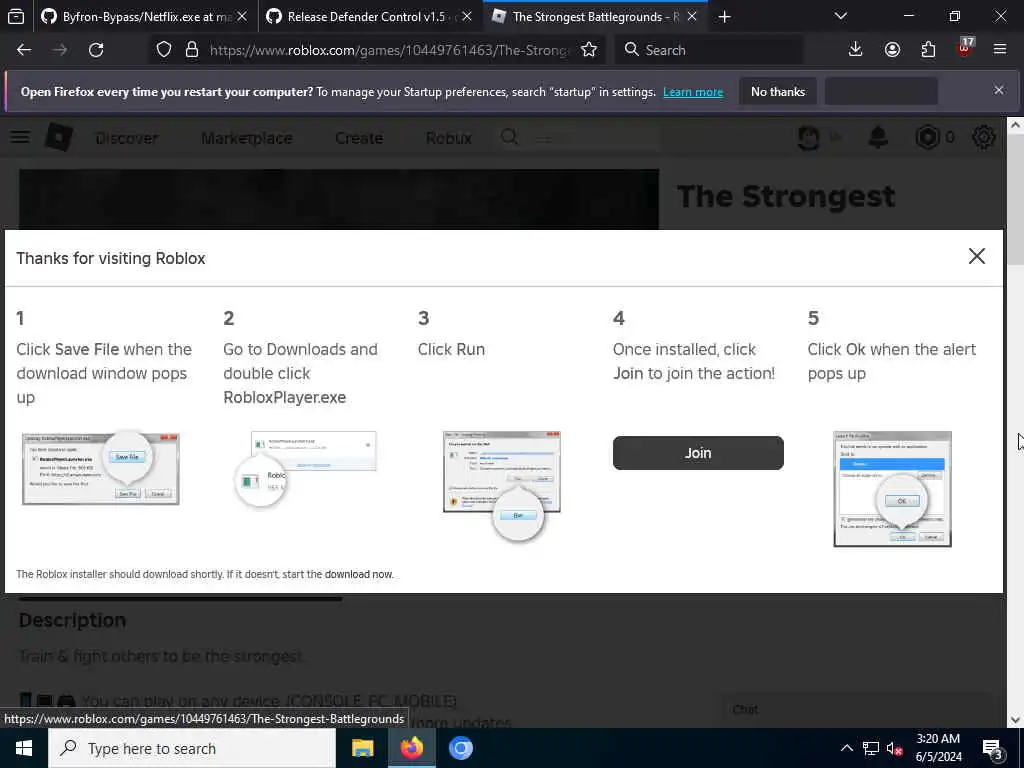1024x768 pixels.
Task: Open the Windows notification center
Action: [x=993, y=748]
